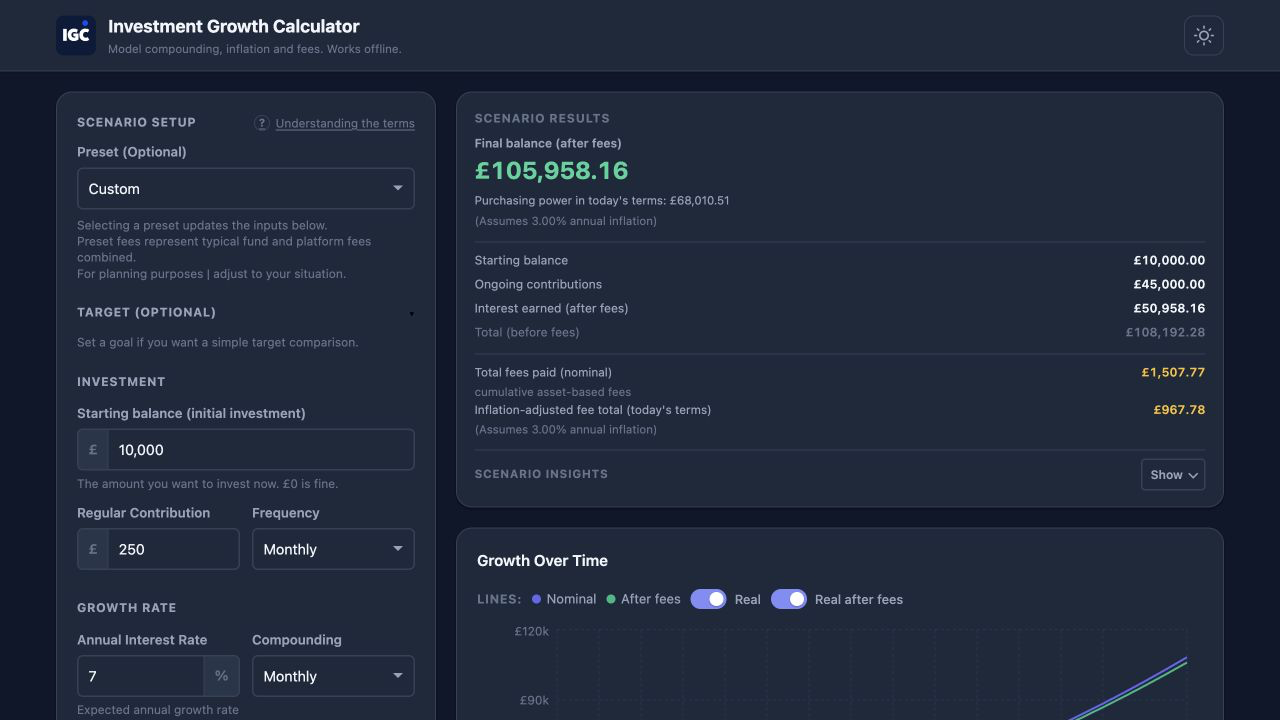The width and height of the screenshot is (1280, 720).
Task: Open Understanding the terms link
Action: pyautogui.click(x=345, y=123)
